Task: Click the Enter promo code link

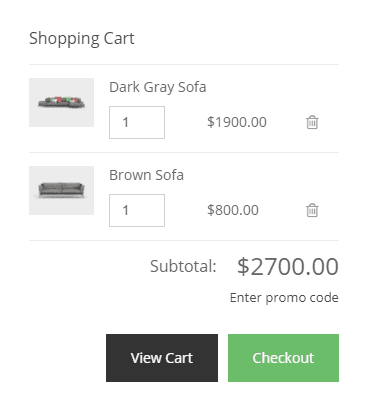Action: pyautogui.click(x=284, y=298)
